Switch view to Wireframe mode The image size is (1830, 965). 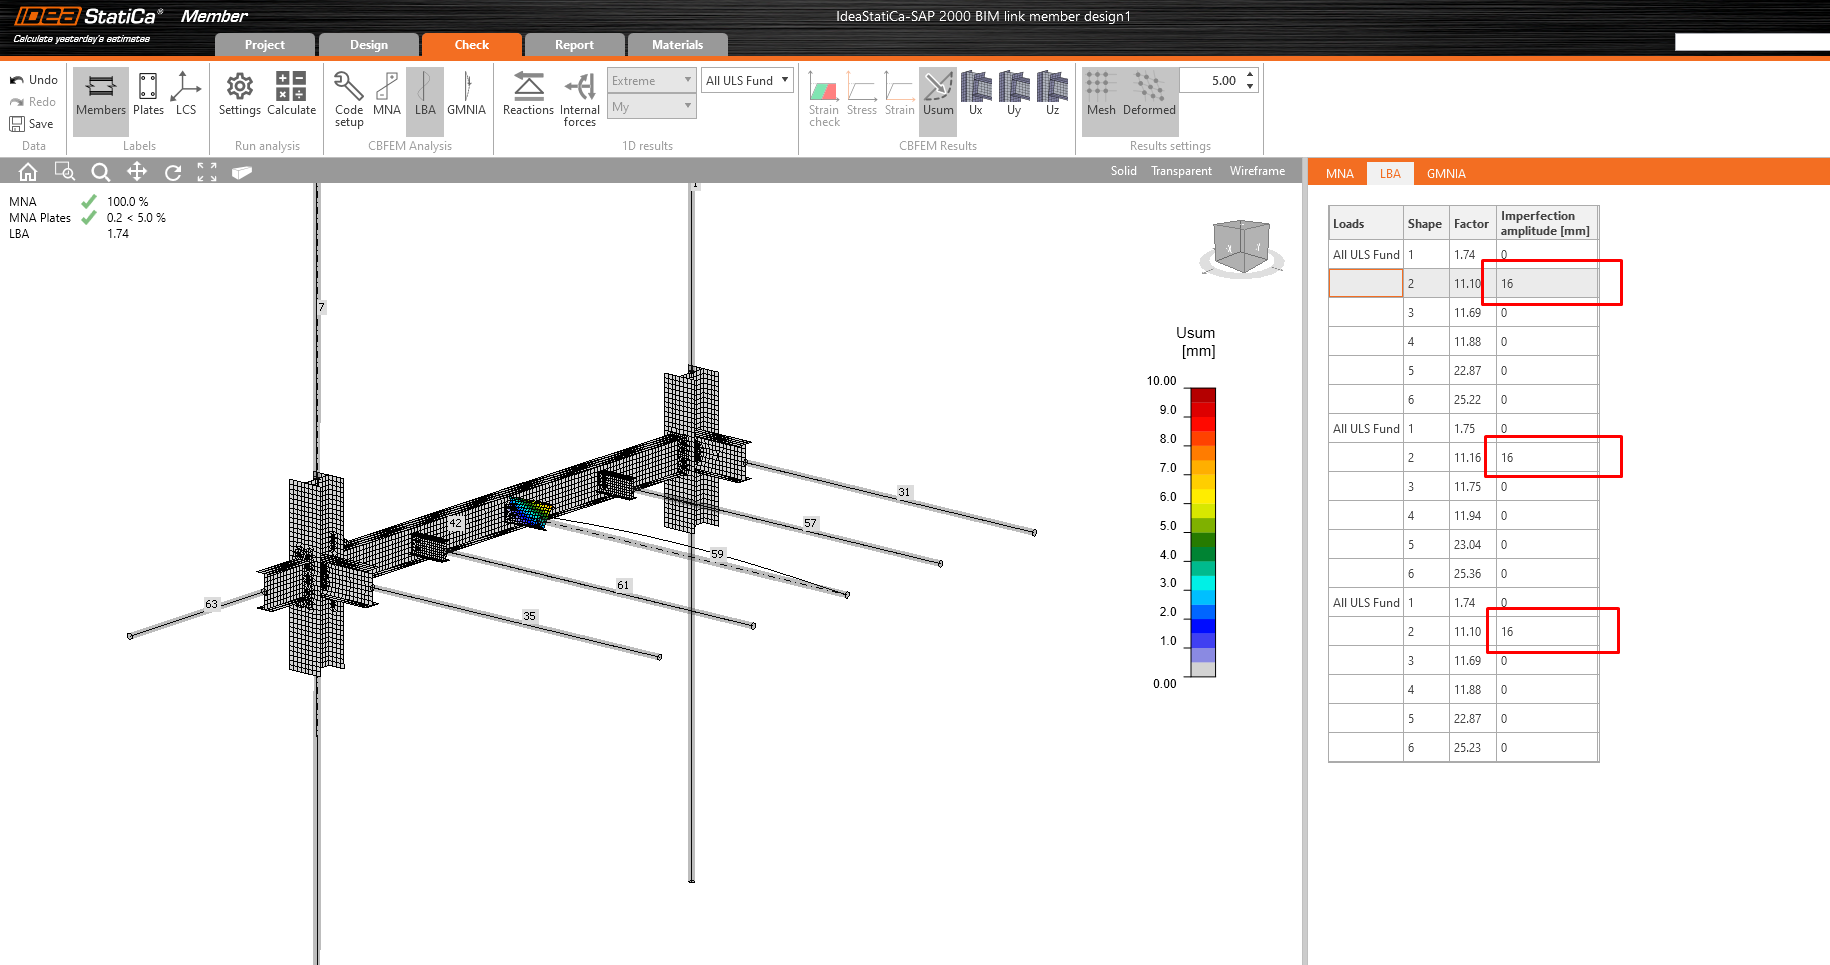click(1257, 171)
